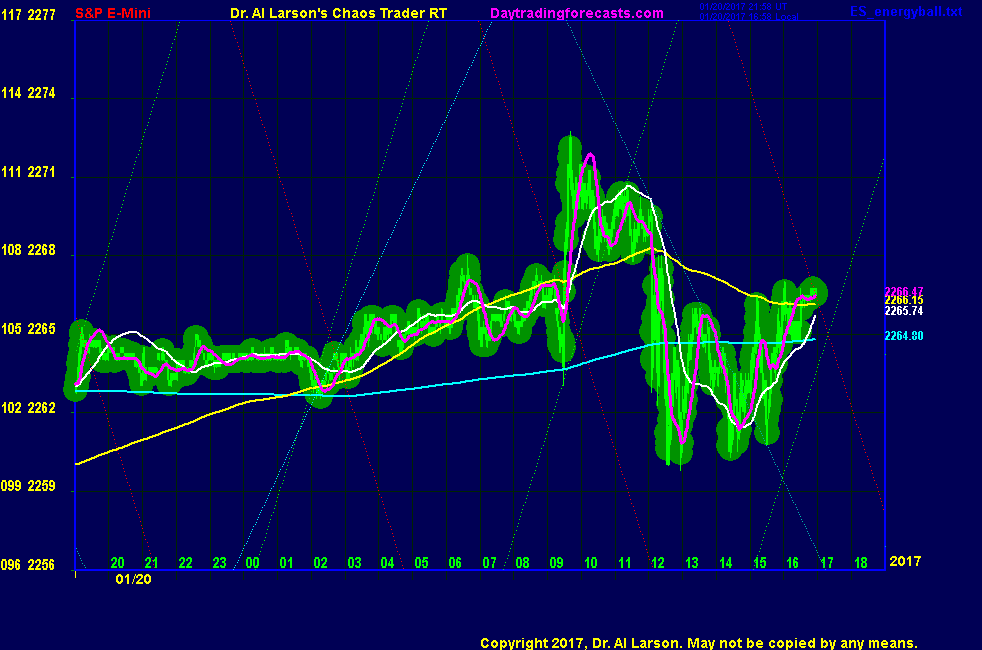Click the 12 hour marker on the time axis
This screenshot has width=982, height=650.
[x=657, y=563]
